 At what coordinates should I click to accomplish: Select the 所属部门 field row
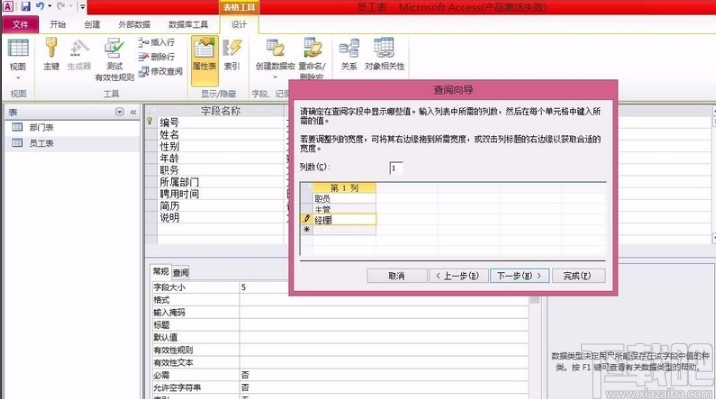click(x=221, y=182)
